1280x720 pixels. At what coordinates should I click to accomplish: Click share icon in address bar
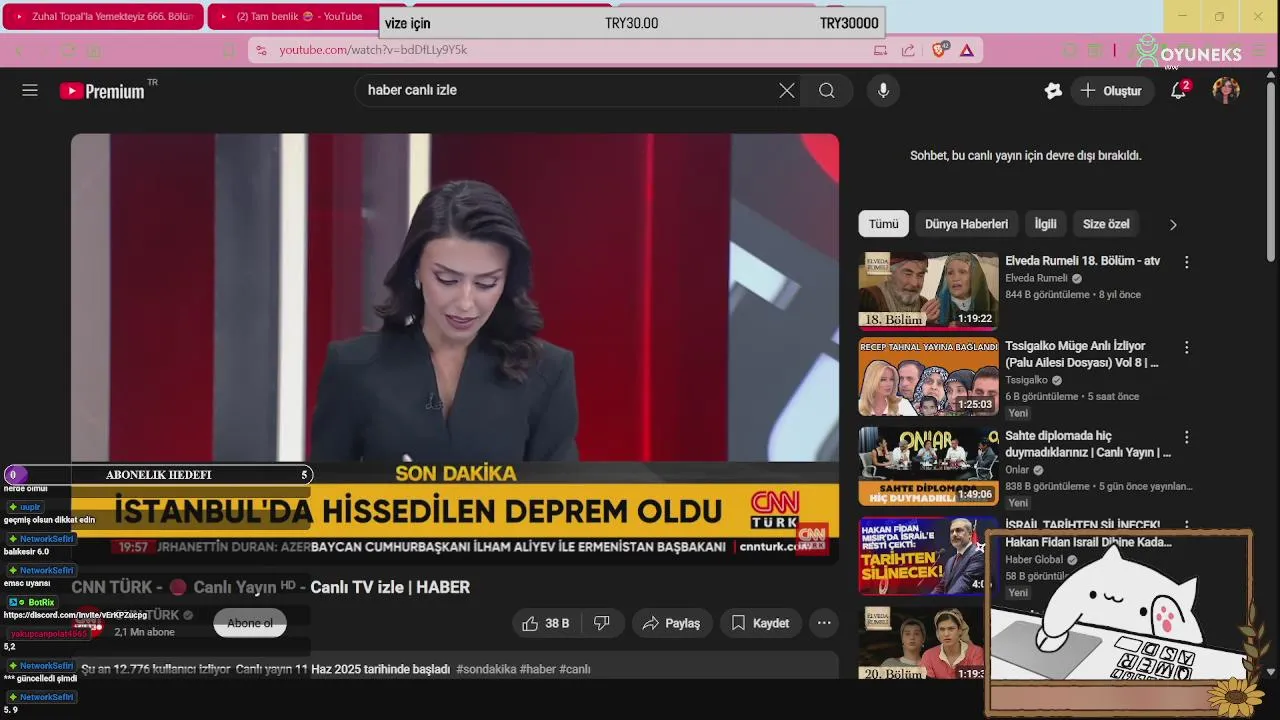908,50
